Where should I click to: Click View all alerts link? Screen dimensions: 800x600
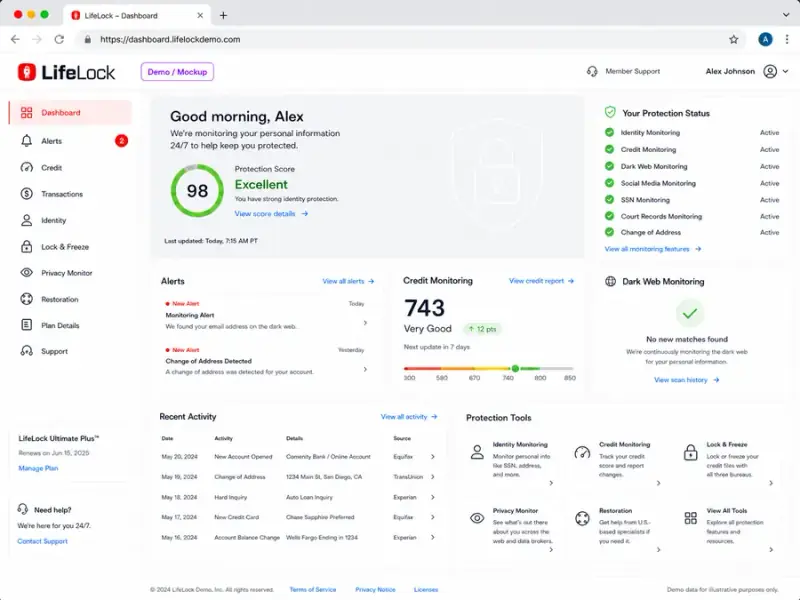348,281
